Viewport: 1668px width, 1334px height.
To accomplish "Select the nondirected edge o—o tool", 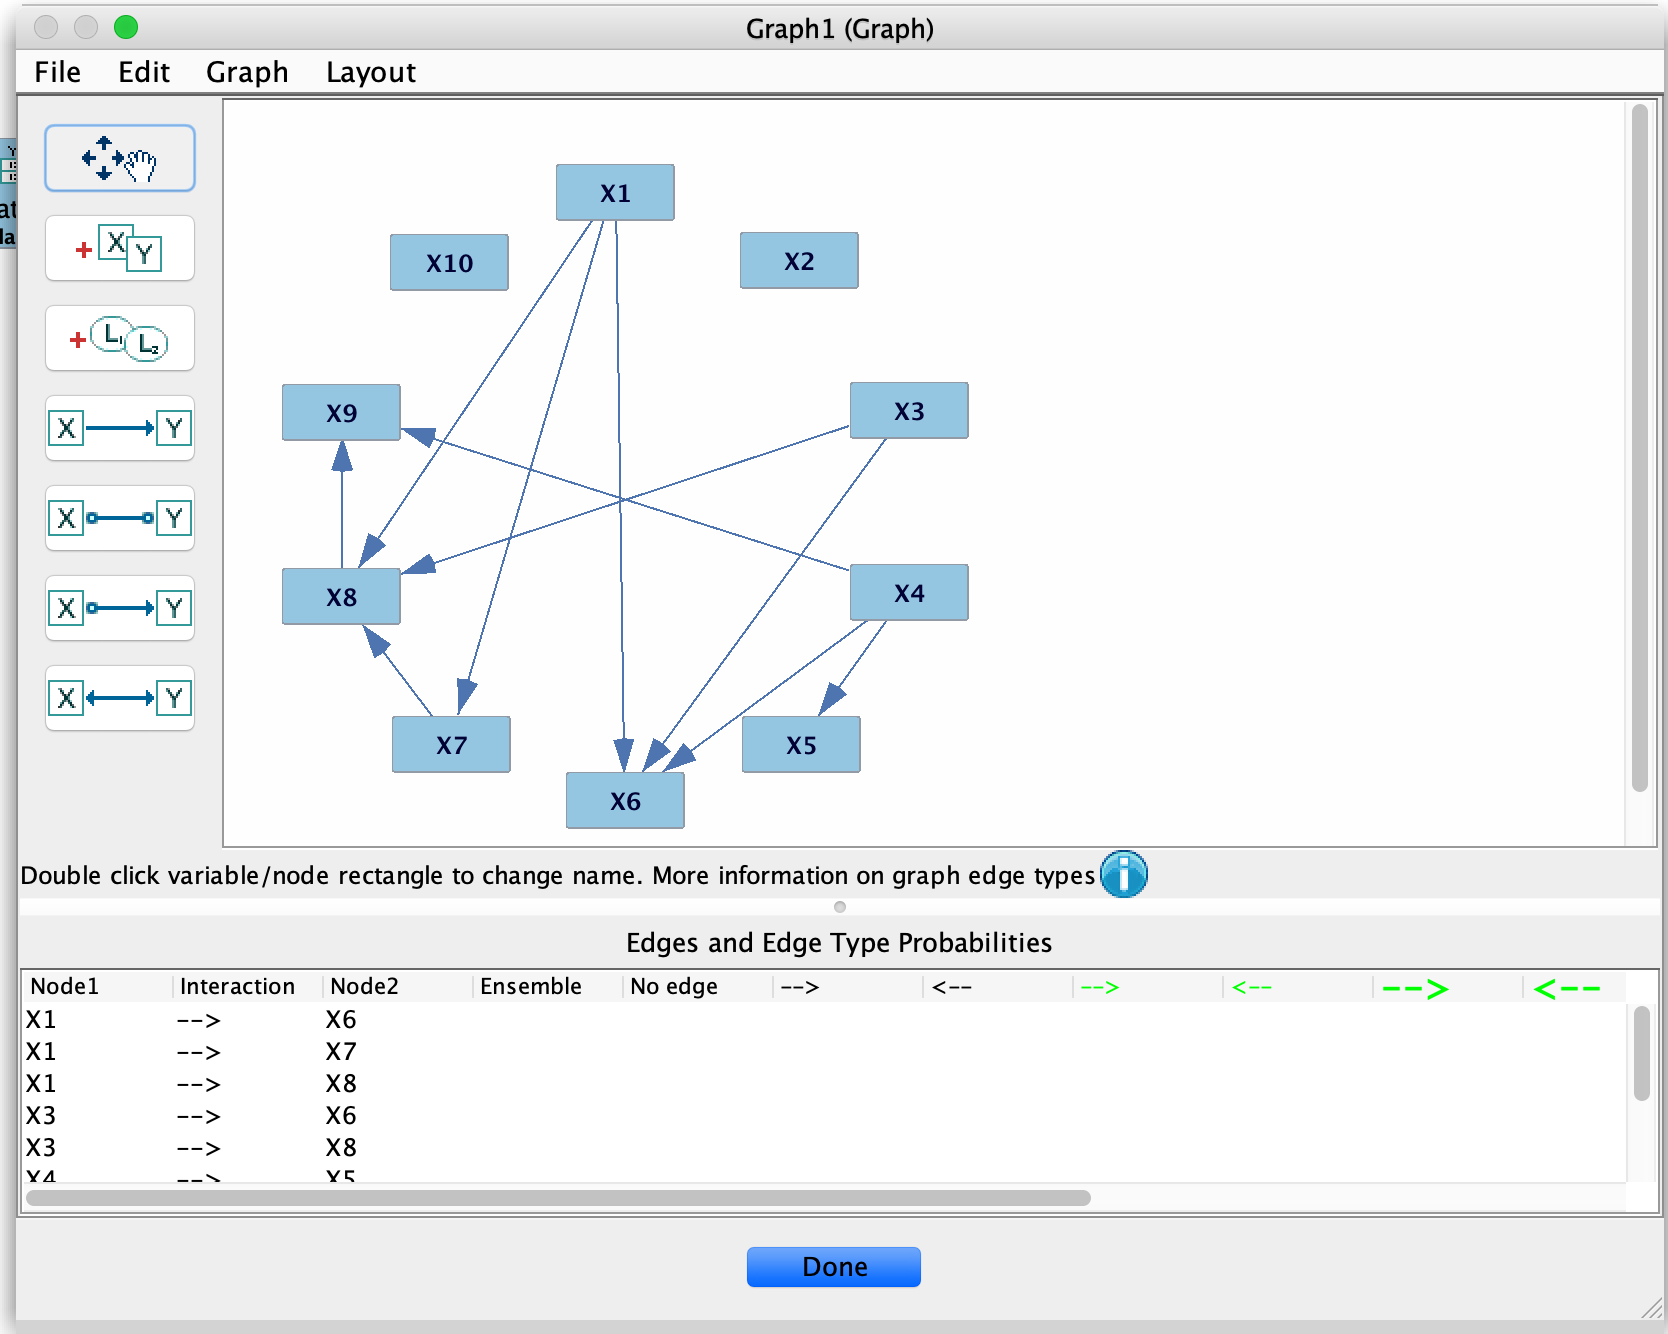I will [x=119, y=518].
